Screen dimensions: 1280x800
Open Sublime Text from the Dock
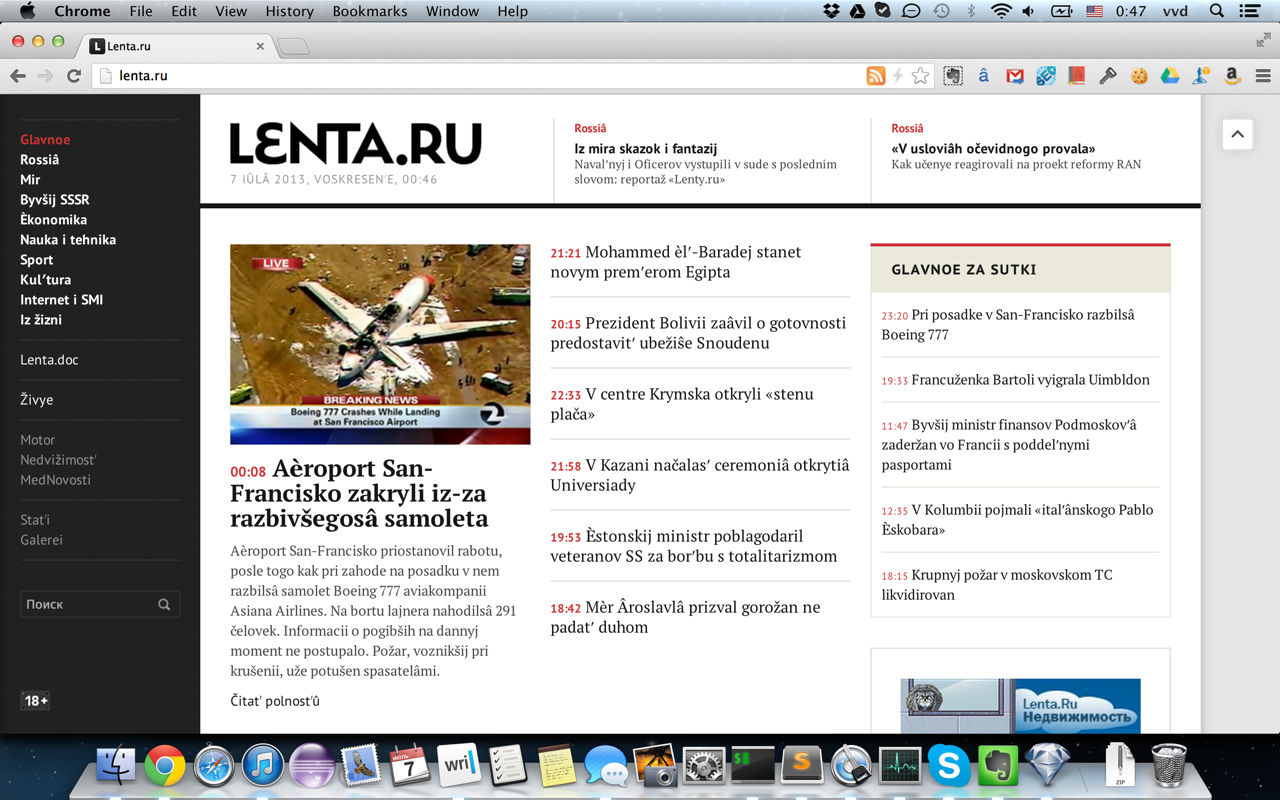tap(801, 766)
